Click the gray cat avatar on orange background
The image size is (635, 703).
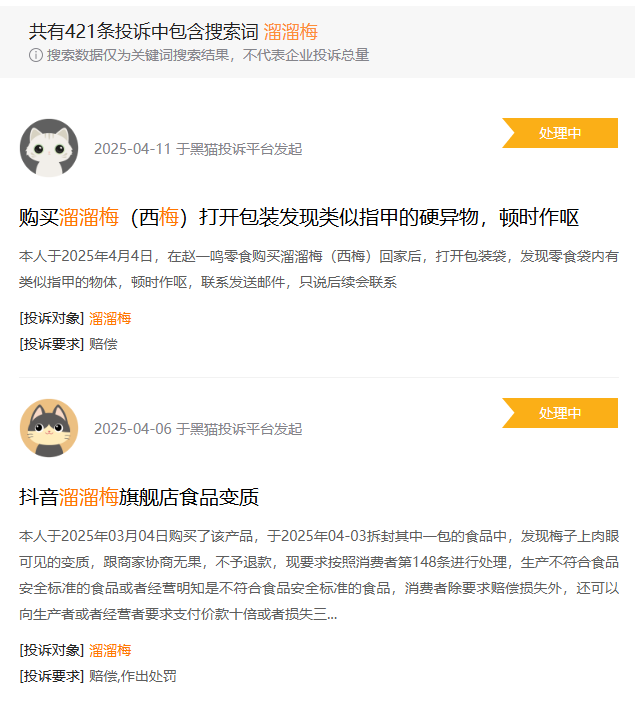pyautogui.click(x=49, y=428)
